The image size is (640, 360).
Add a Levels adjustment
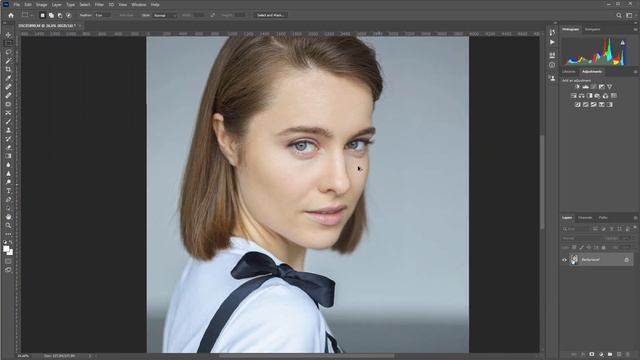[x=585, y=87]
